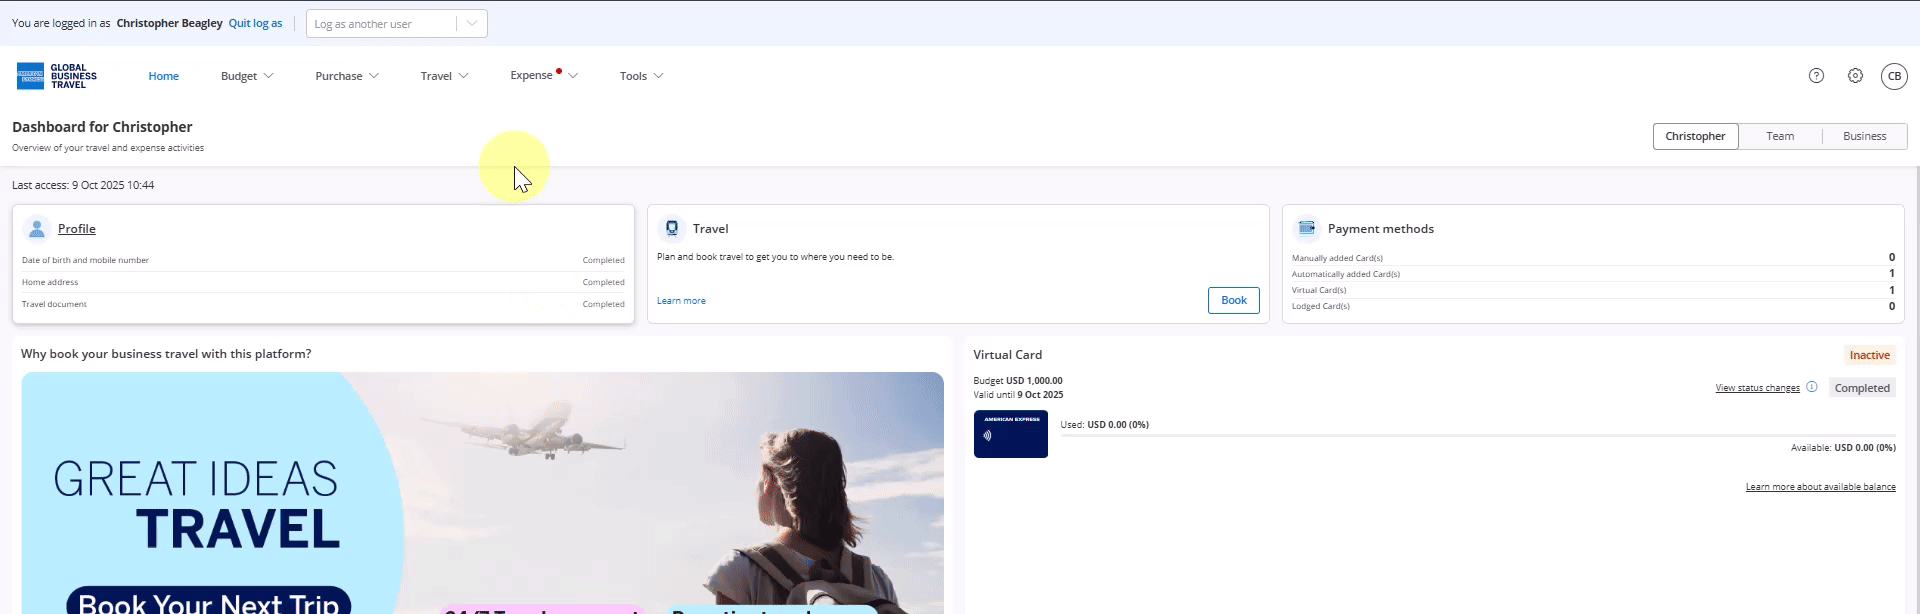Click the Travel card train icon
The height and width of the screenshot is (614, 1920).
coord(672,229)
